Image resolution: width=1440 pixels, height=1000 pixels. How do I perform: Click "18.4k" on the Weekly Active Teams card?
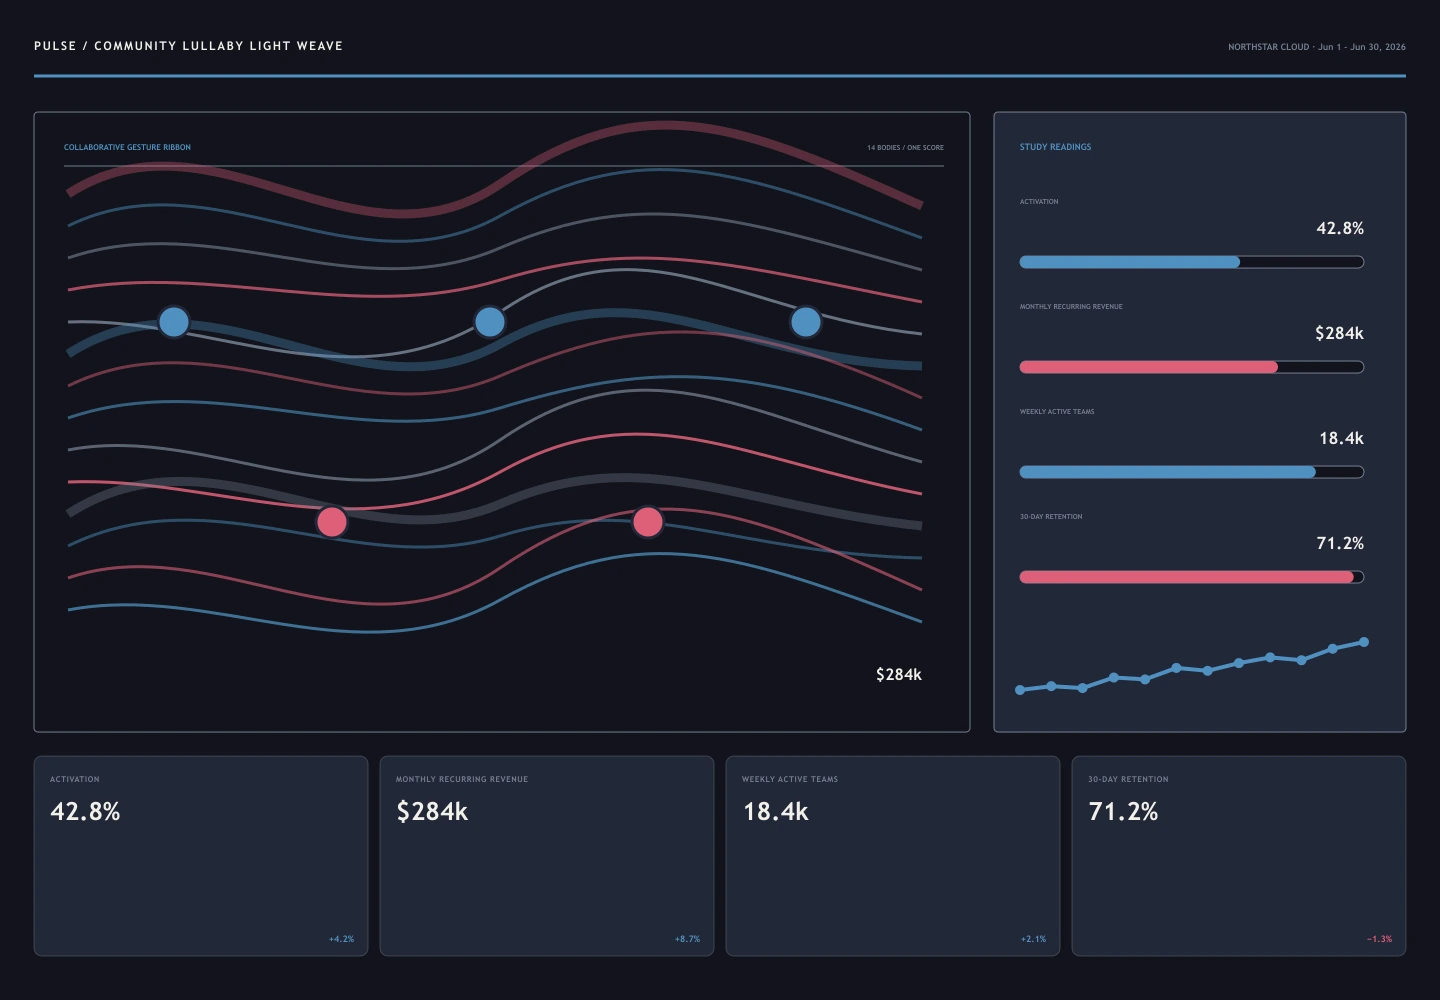click(776, 812)
